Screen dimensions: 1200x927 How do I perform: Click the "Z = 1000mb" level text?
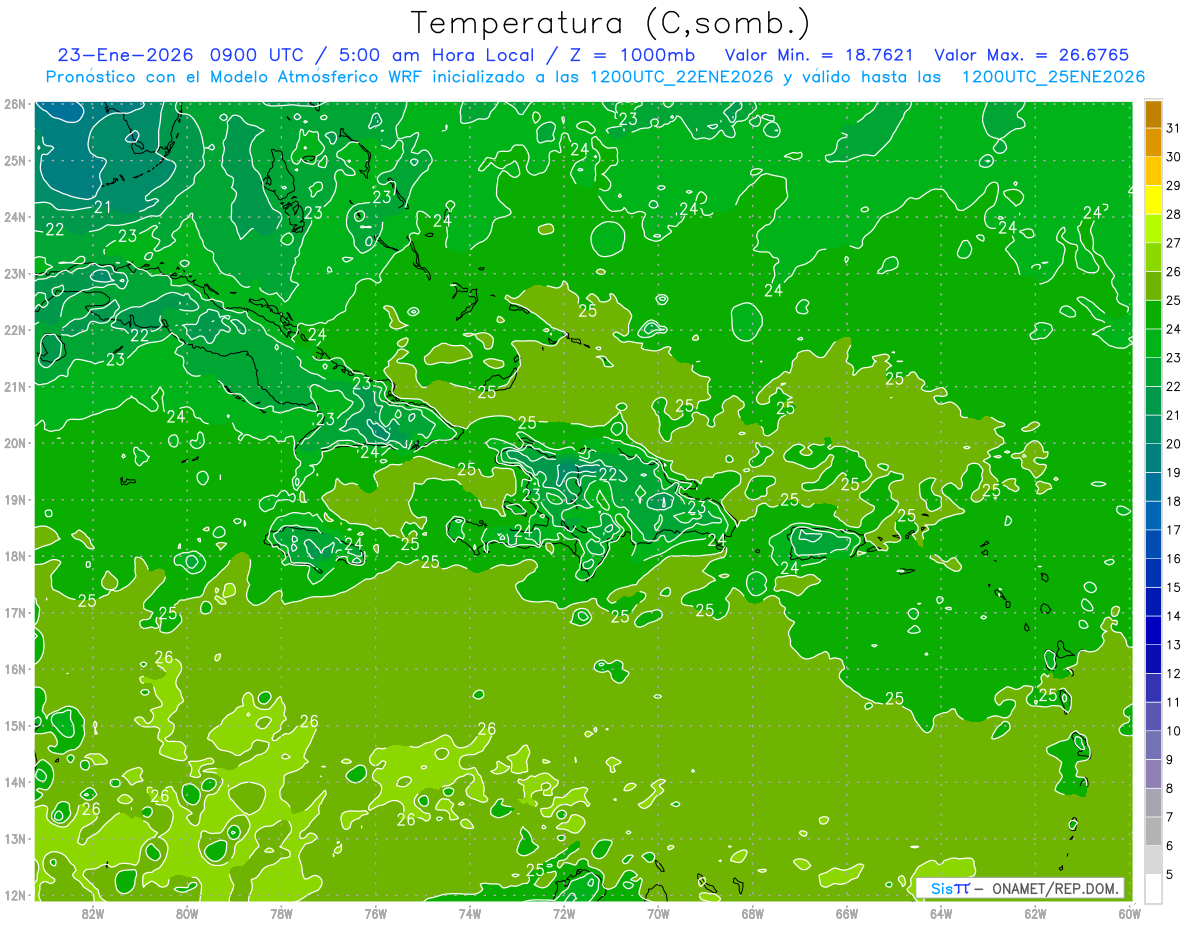pyautogui.click(x=632, y=56)
